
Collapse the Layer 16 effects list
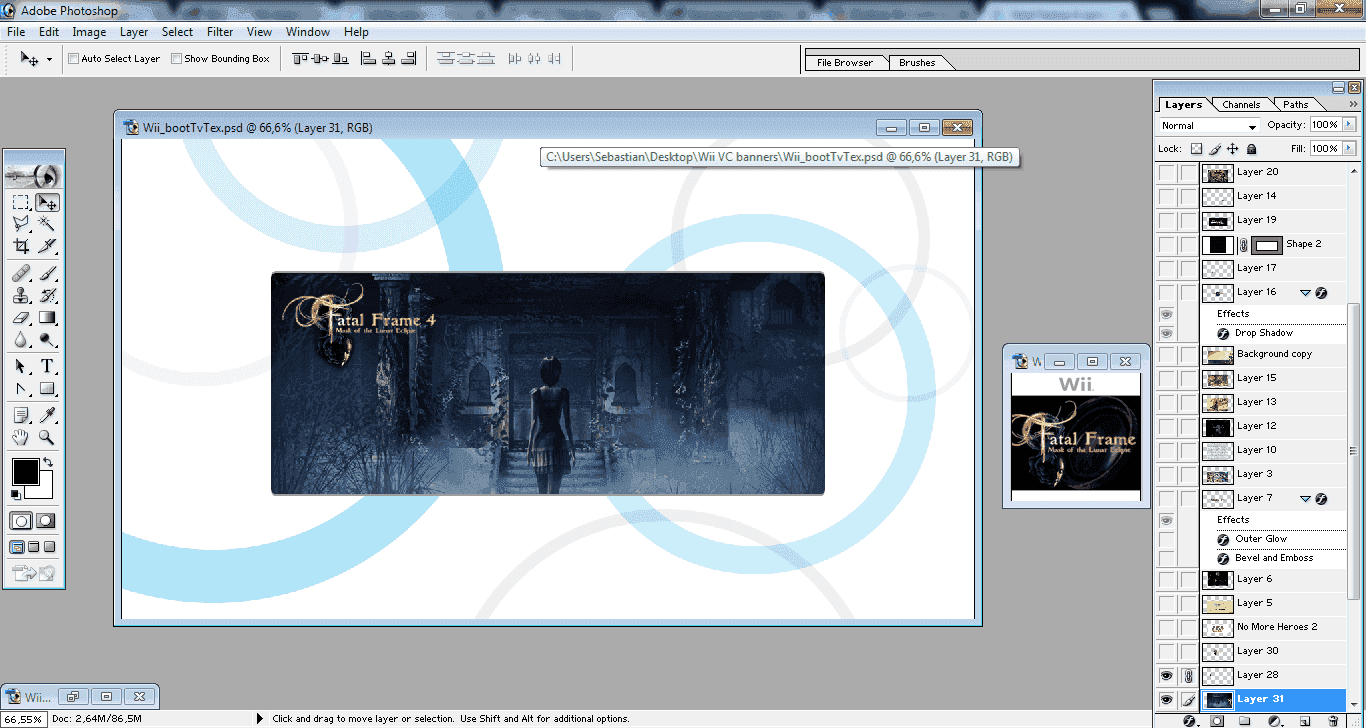(1306, 293)
